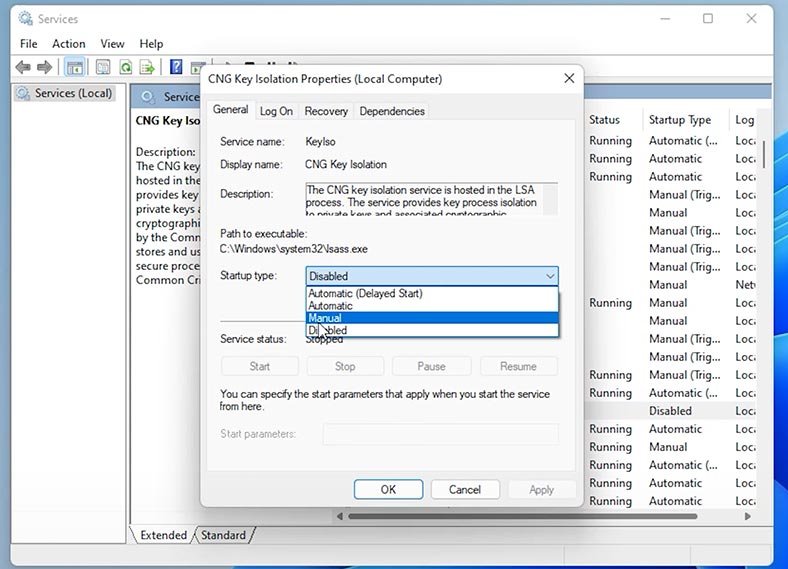This screenshot has height=569, width=788.
Task: Open the blue Help question mark icon
Action: point(176,66)
